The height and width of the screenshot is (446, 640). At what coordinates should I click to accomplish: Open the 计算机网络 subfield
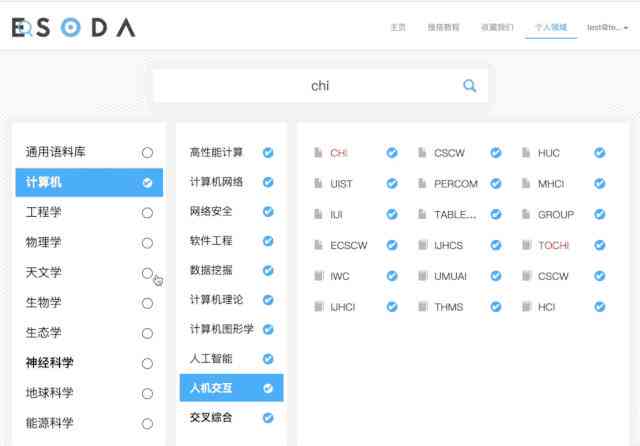click(216, 182)
